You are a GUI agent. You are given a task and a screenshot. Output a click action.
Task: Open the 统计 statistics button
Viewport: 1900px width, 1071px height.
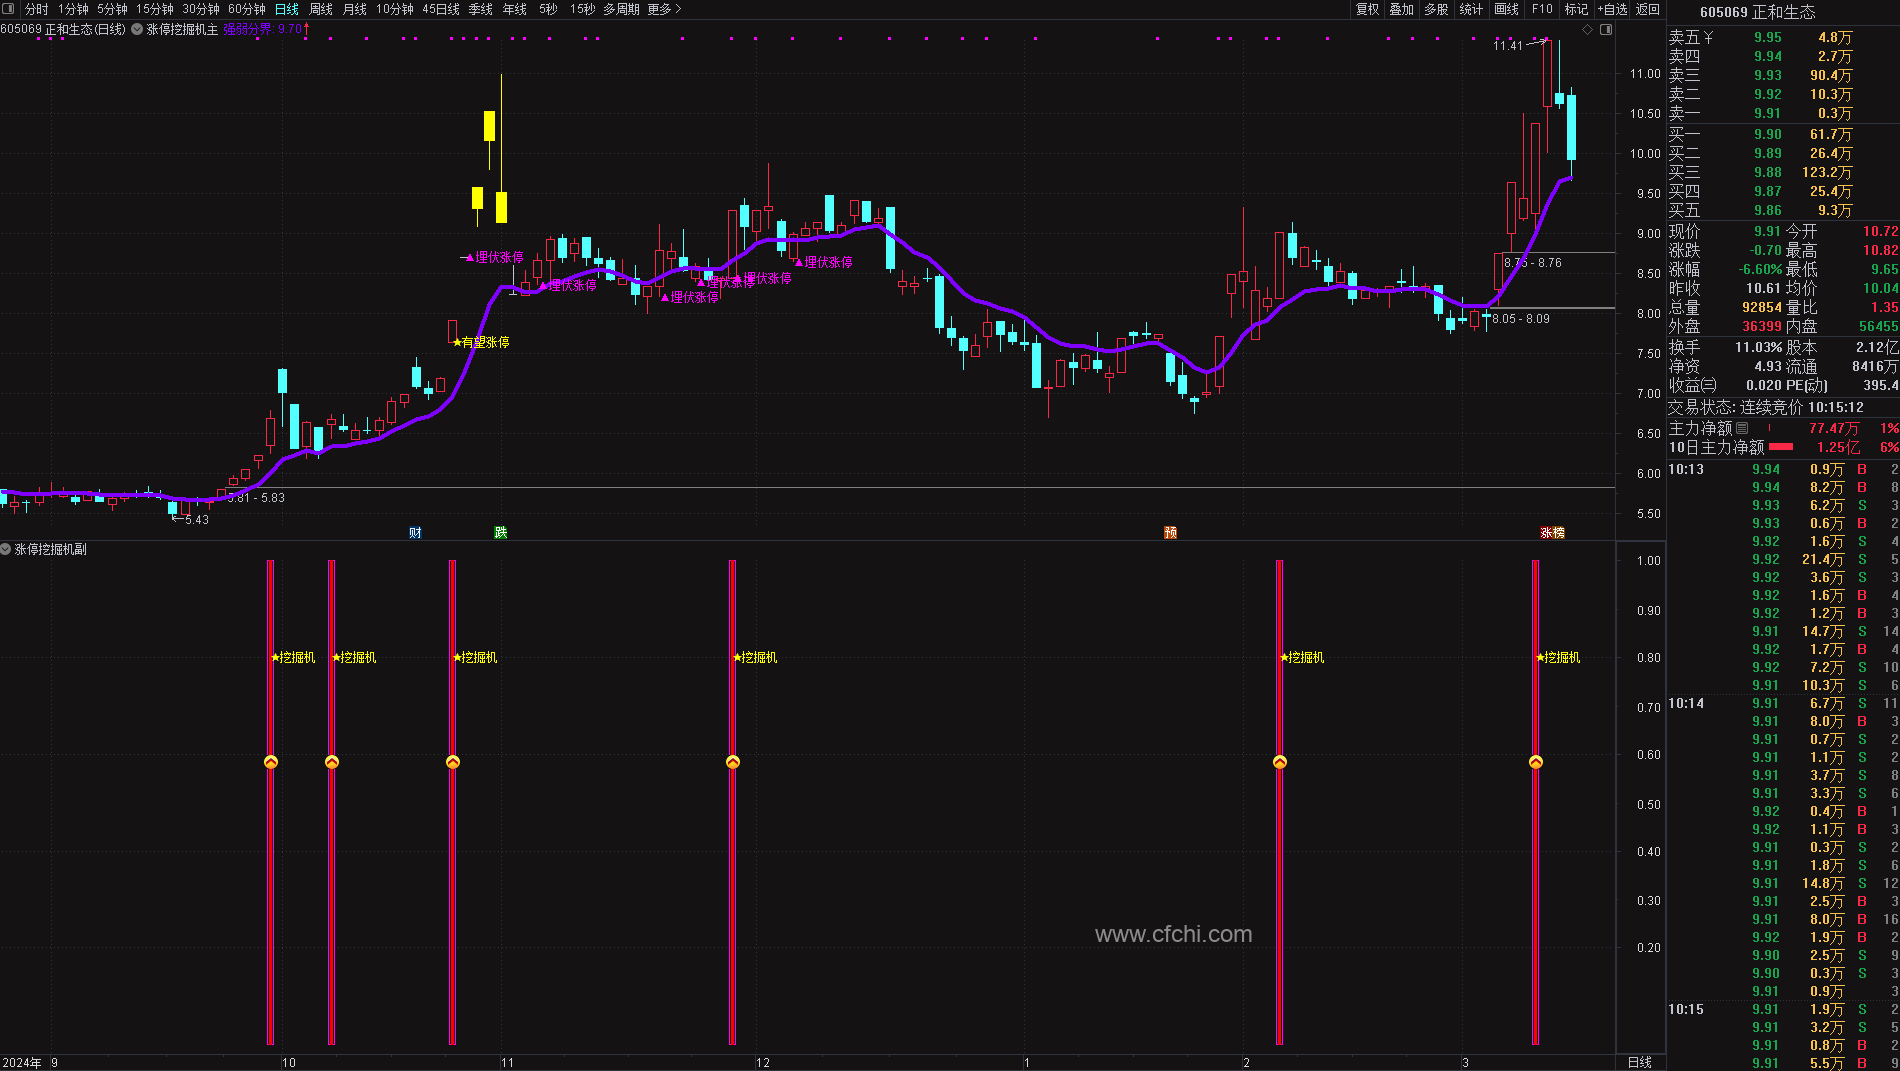[1471, 9]
